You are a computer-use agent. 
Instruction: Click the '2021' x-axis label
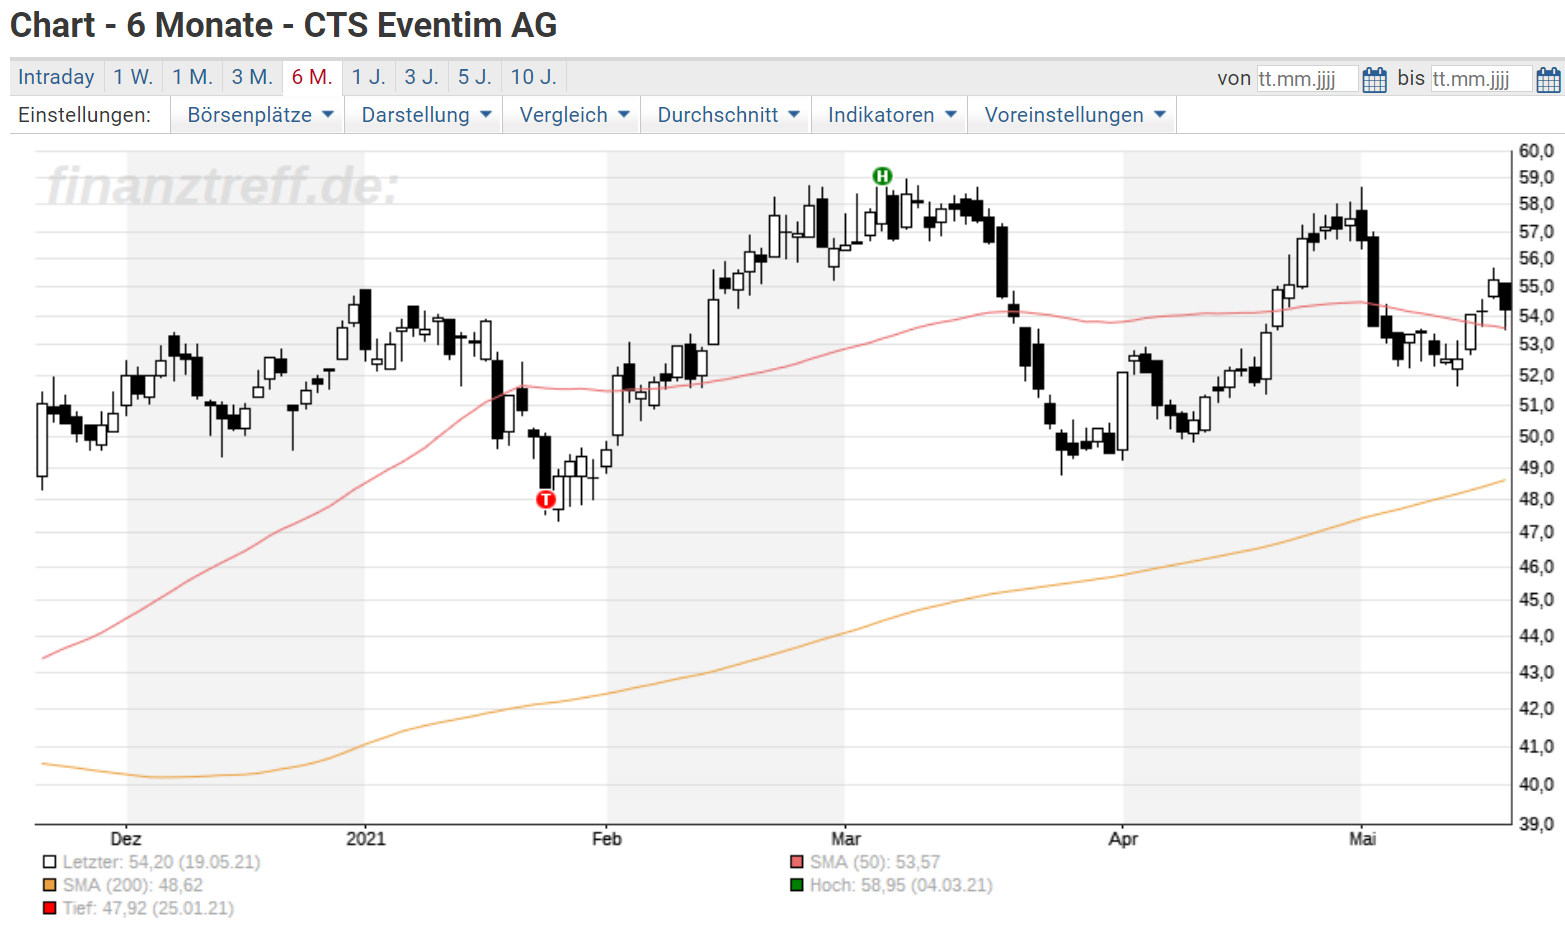coord(366,839)
